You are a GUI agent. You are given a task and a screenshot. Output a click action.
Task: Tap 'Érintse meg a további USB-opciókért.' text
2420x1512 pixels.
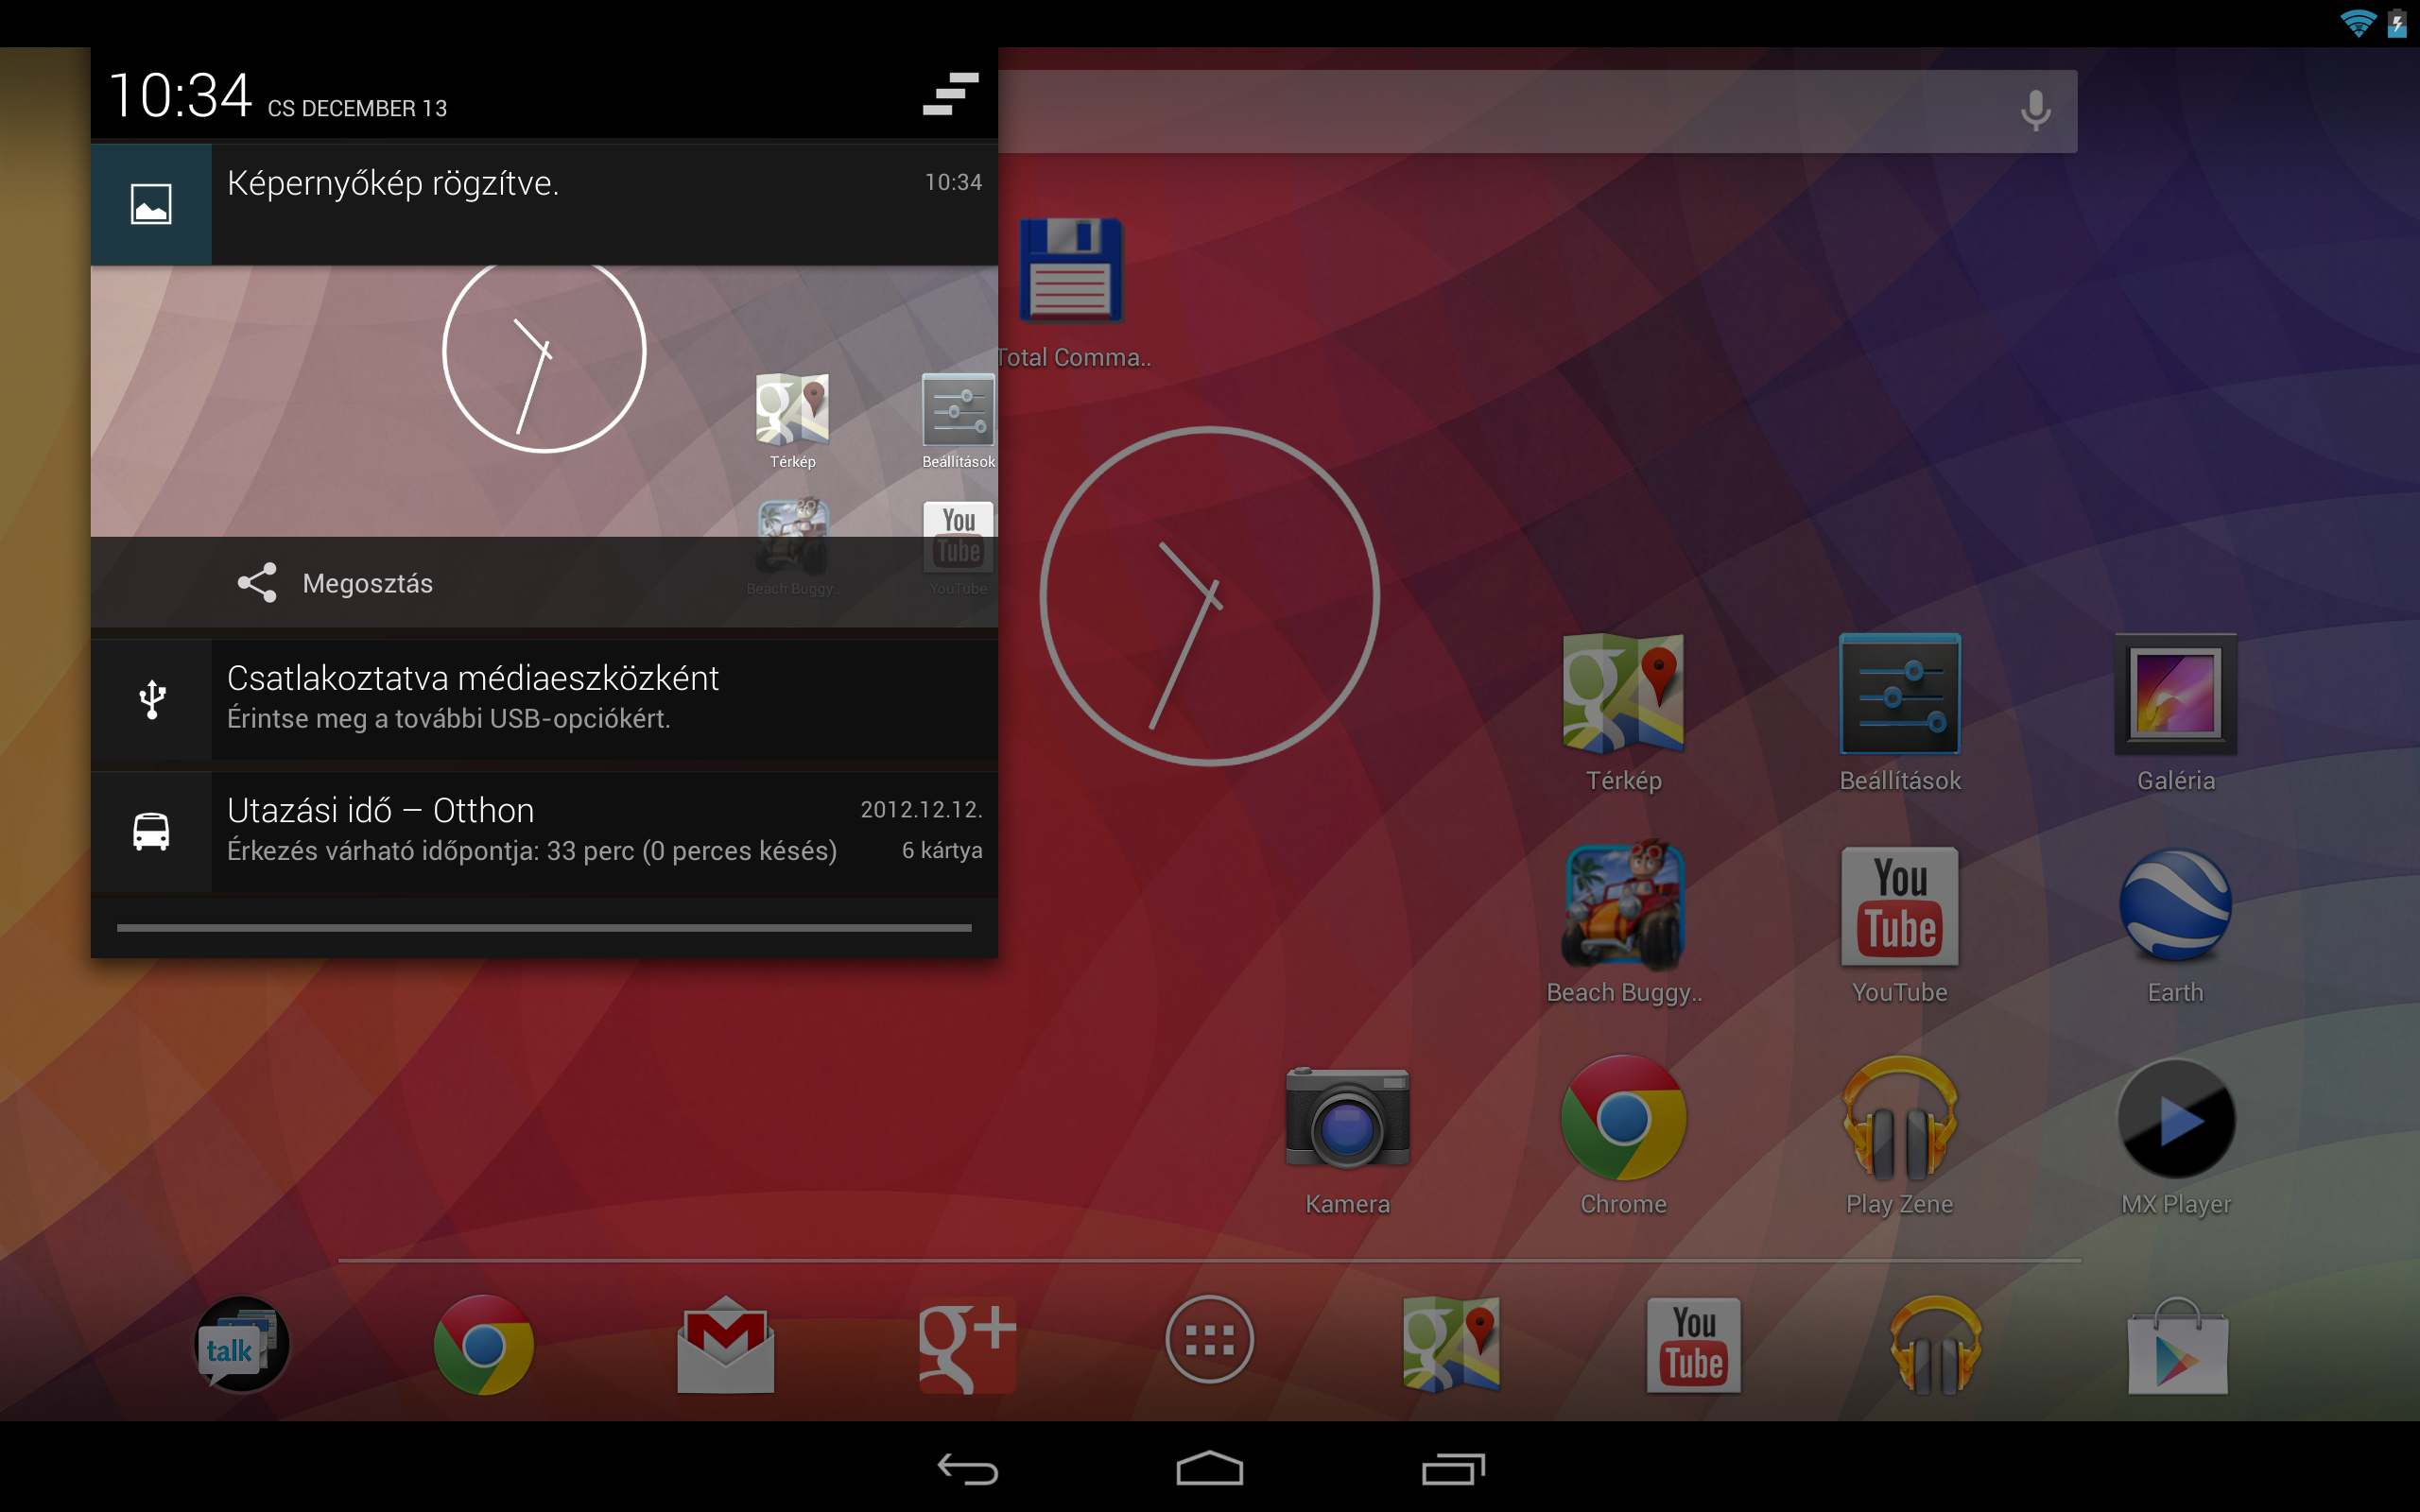pos(449,719)
